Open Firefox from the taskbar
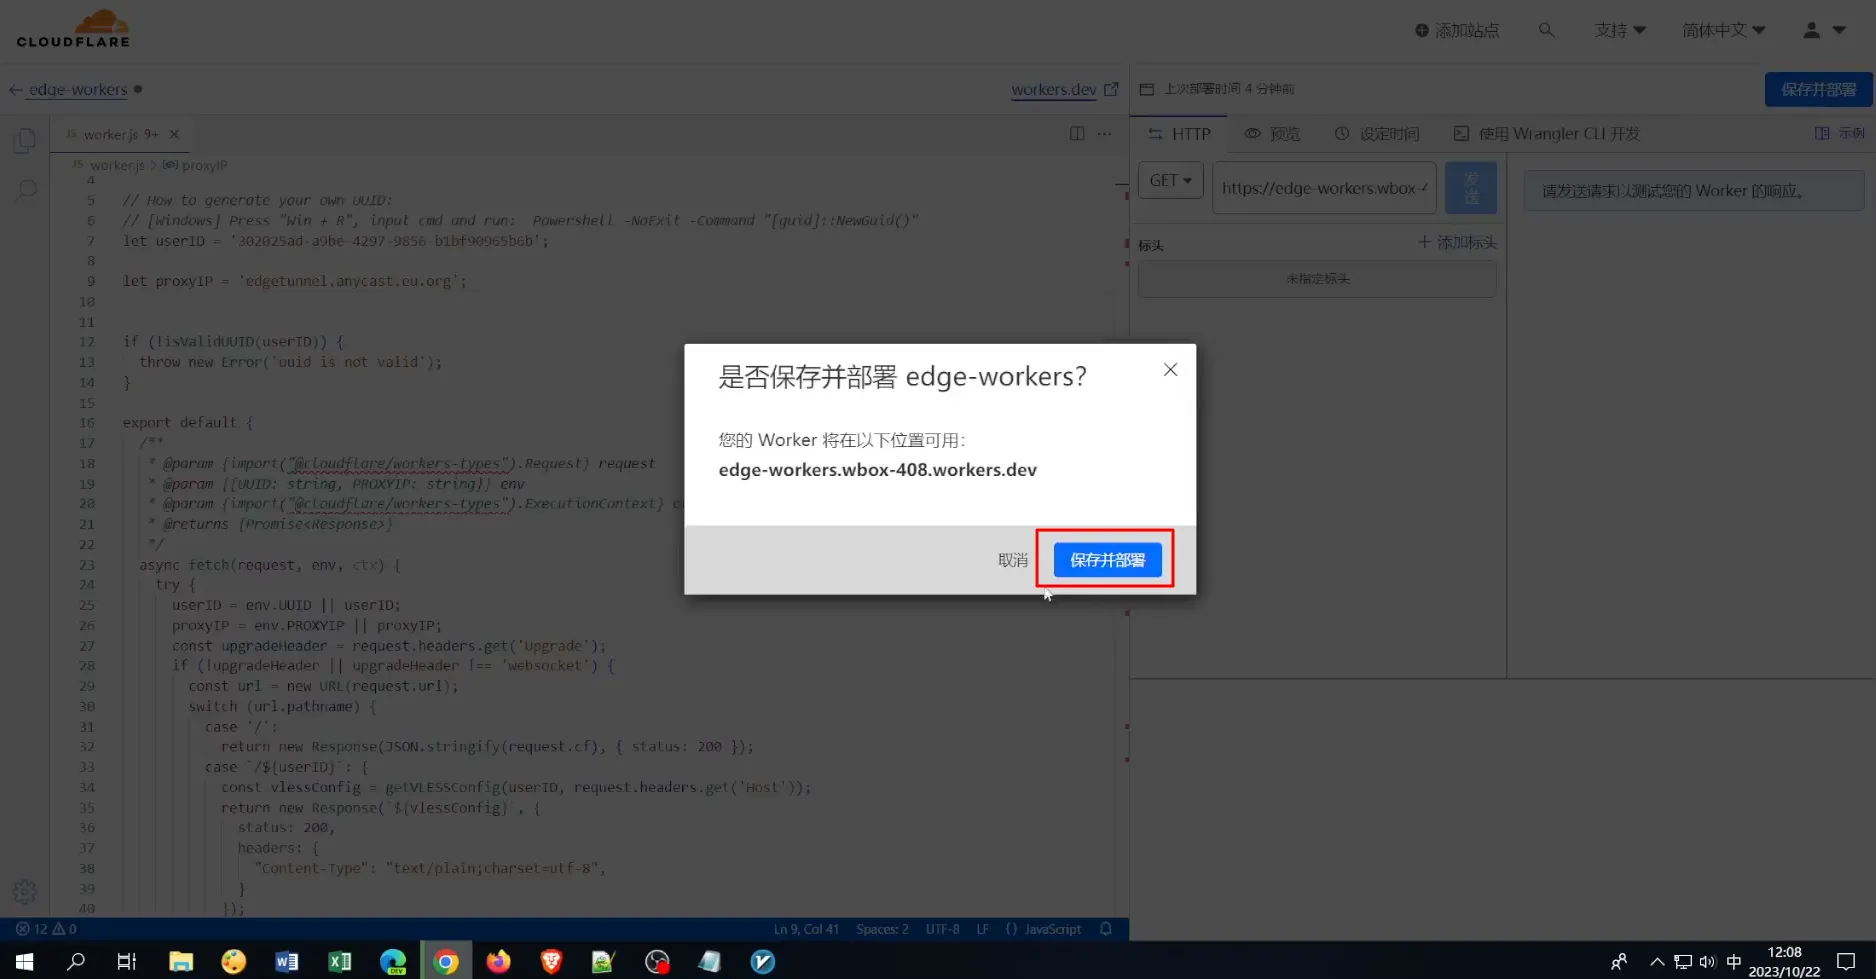Viewport: 1876px width, 979px height. (x=498, y=961)
